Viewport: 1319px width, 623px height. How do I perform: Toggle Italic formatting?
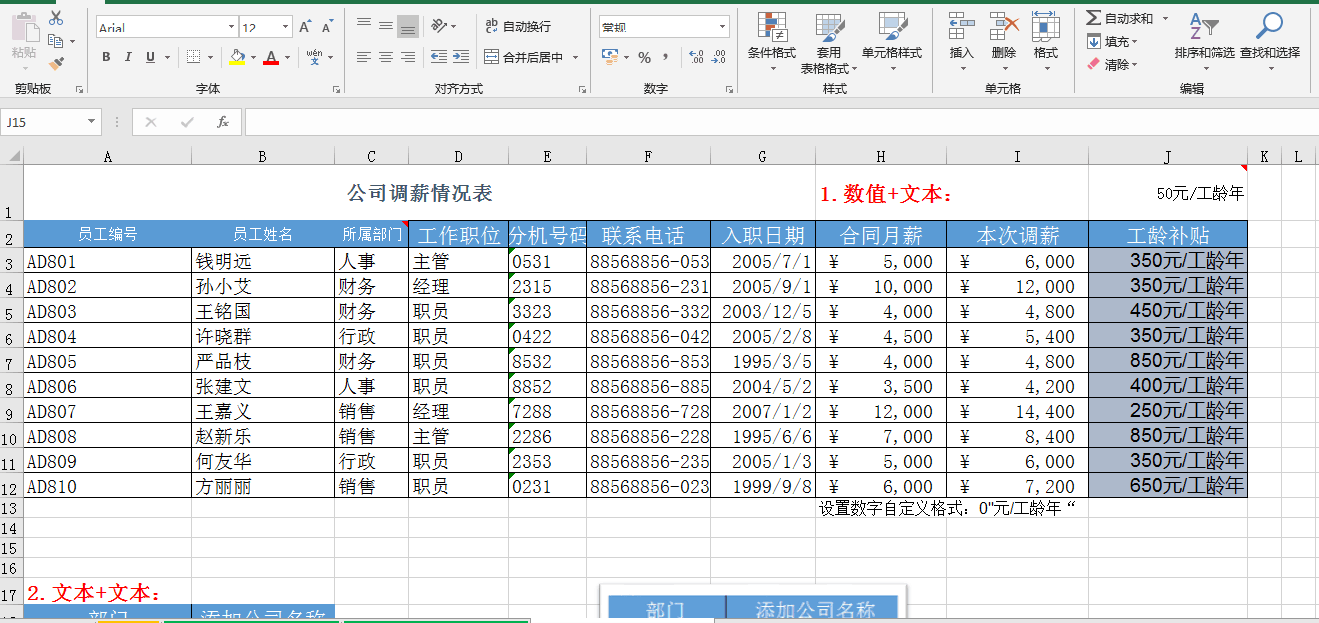pos(129,57)
